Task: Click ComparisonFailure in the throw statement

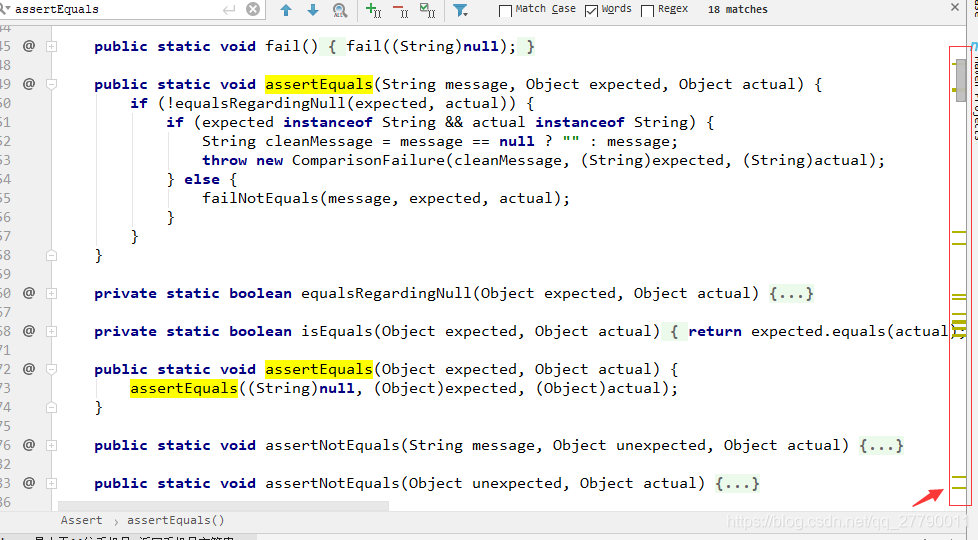Action: click(368, 160)
